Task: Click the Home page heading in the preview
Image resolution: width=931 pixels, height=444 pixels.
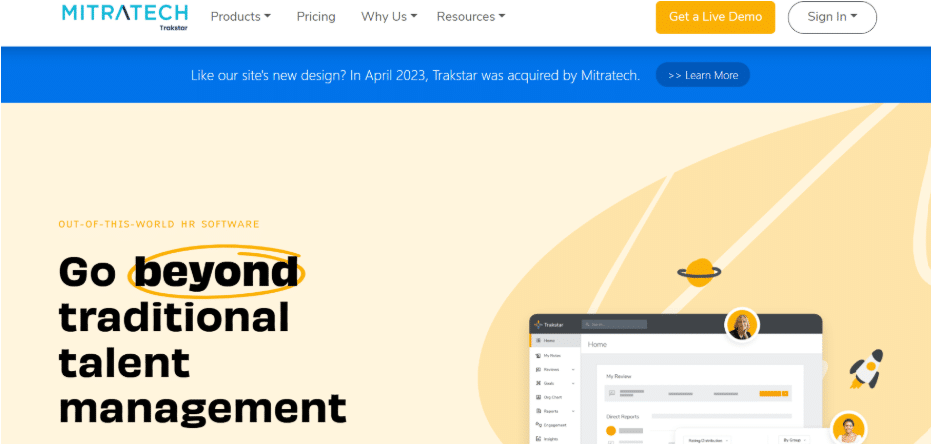Action: (x=597, y=344)
